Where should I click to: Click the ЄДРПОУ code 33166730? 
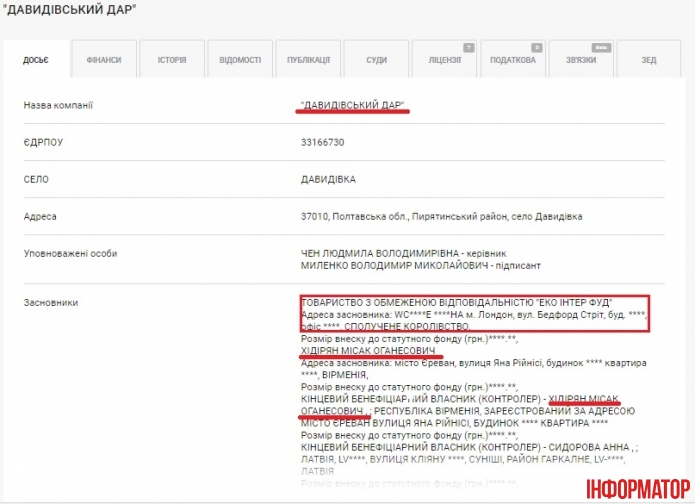click(x=322, y=143)
